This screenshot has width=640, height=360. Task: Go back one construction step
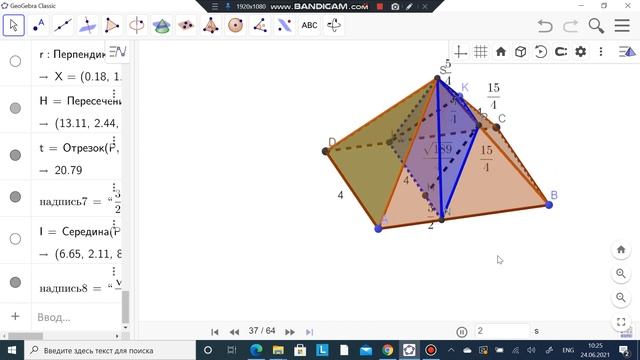point(234,332)
